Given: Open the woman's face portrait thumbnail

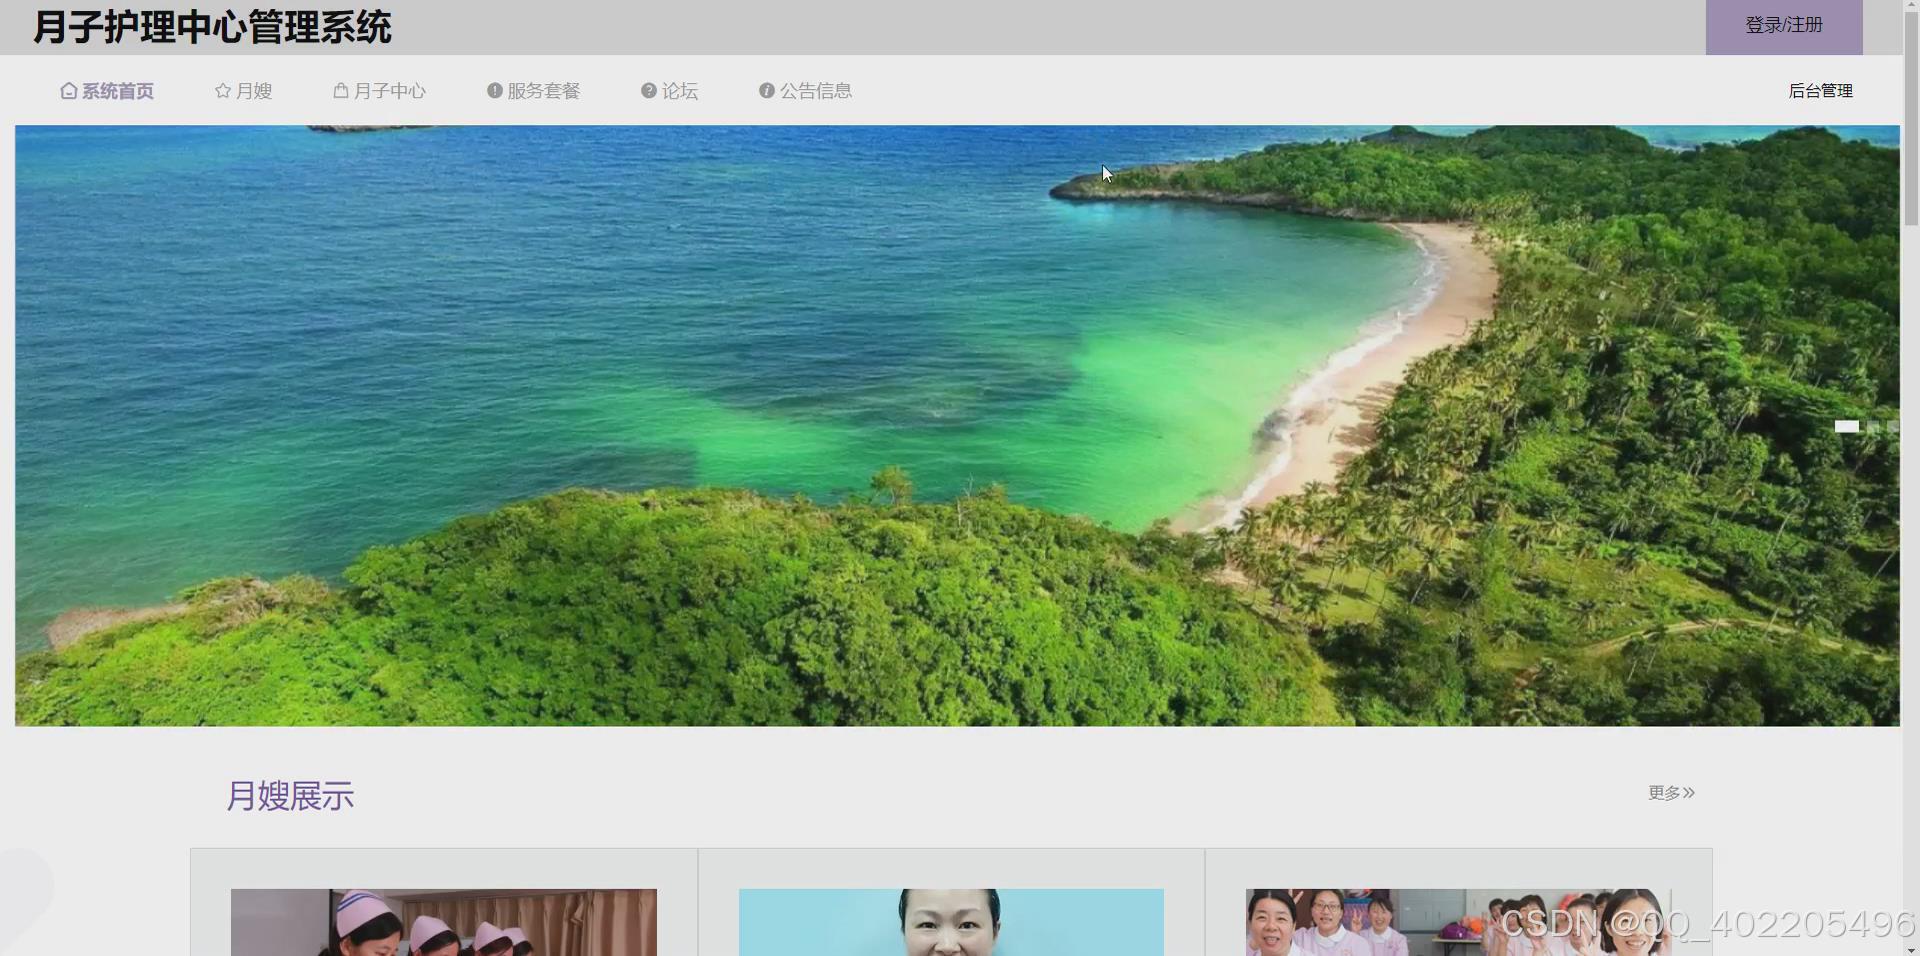Looking at the screenshot, I should click(951, 922).
